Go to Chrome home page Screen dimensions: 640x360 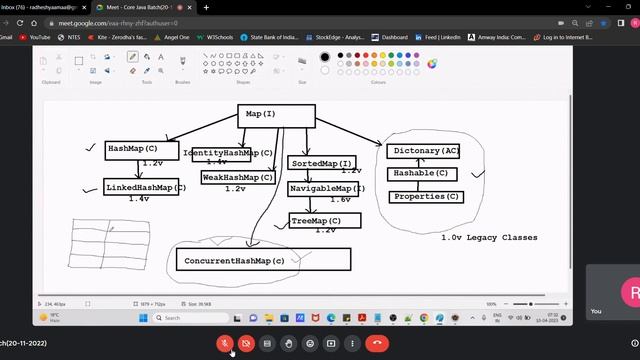[34, 23]
